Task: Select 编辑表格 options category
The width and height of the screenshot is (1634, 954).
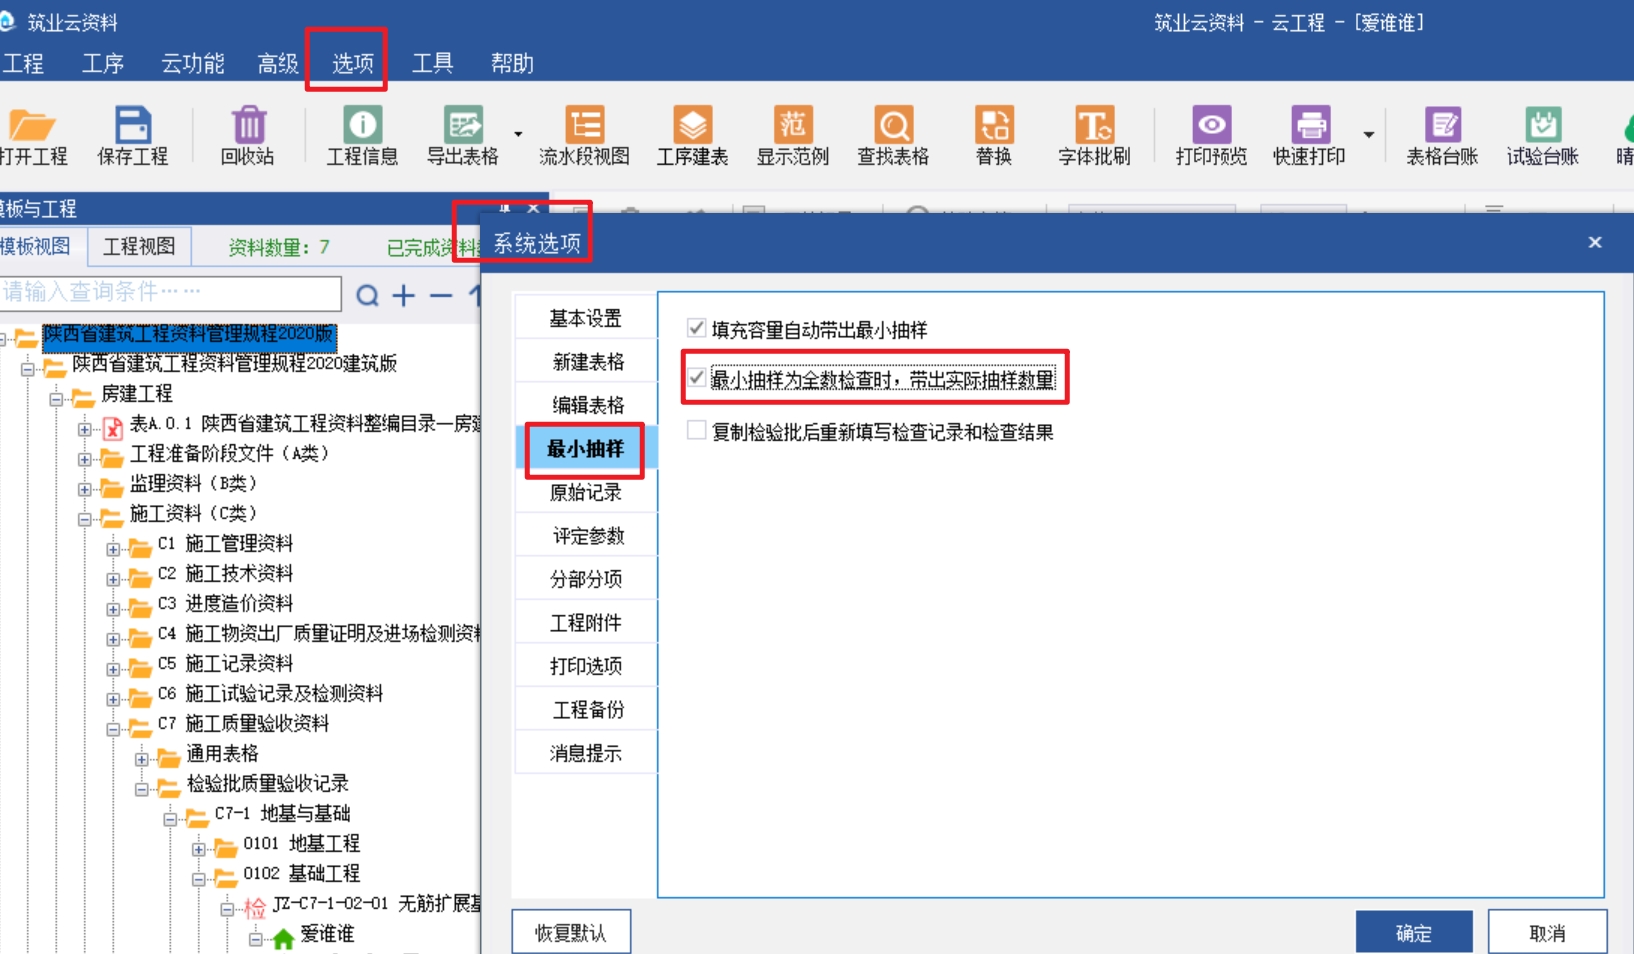Action: click(586, 405)
